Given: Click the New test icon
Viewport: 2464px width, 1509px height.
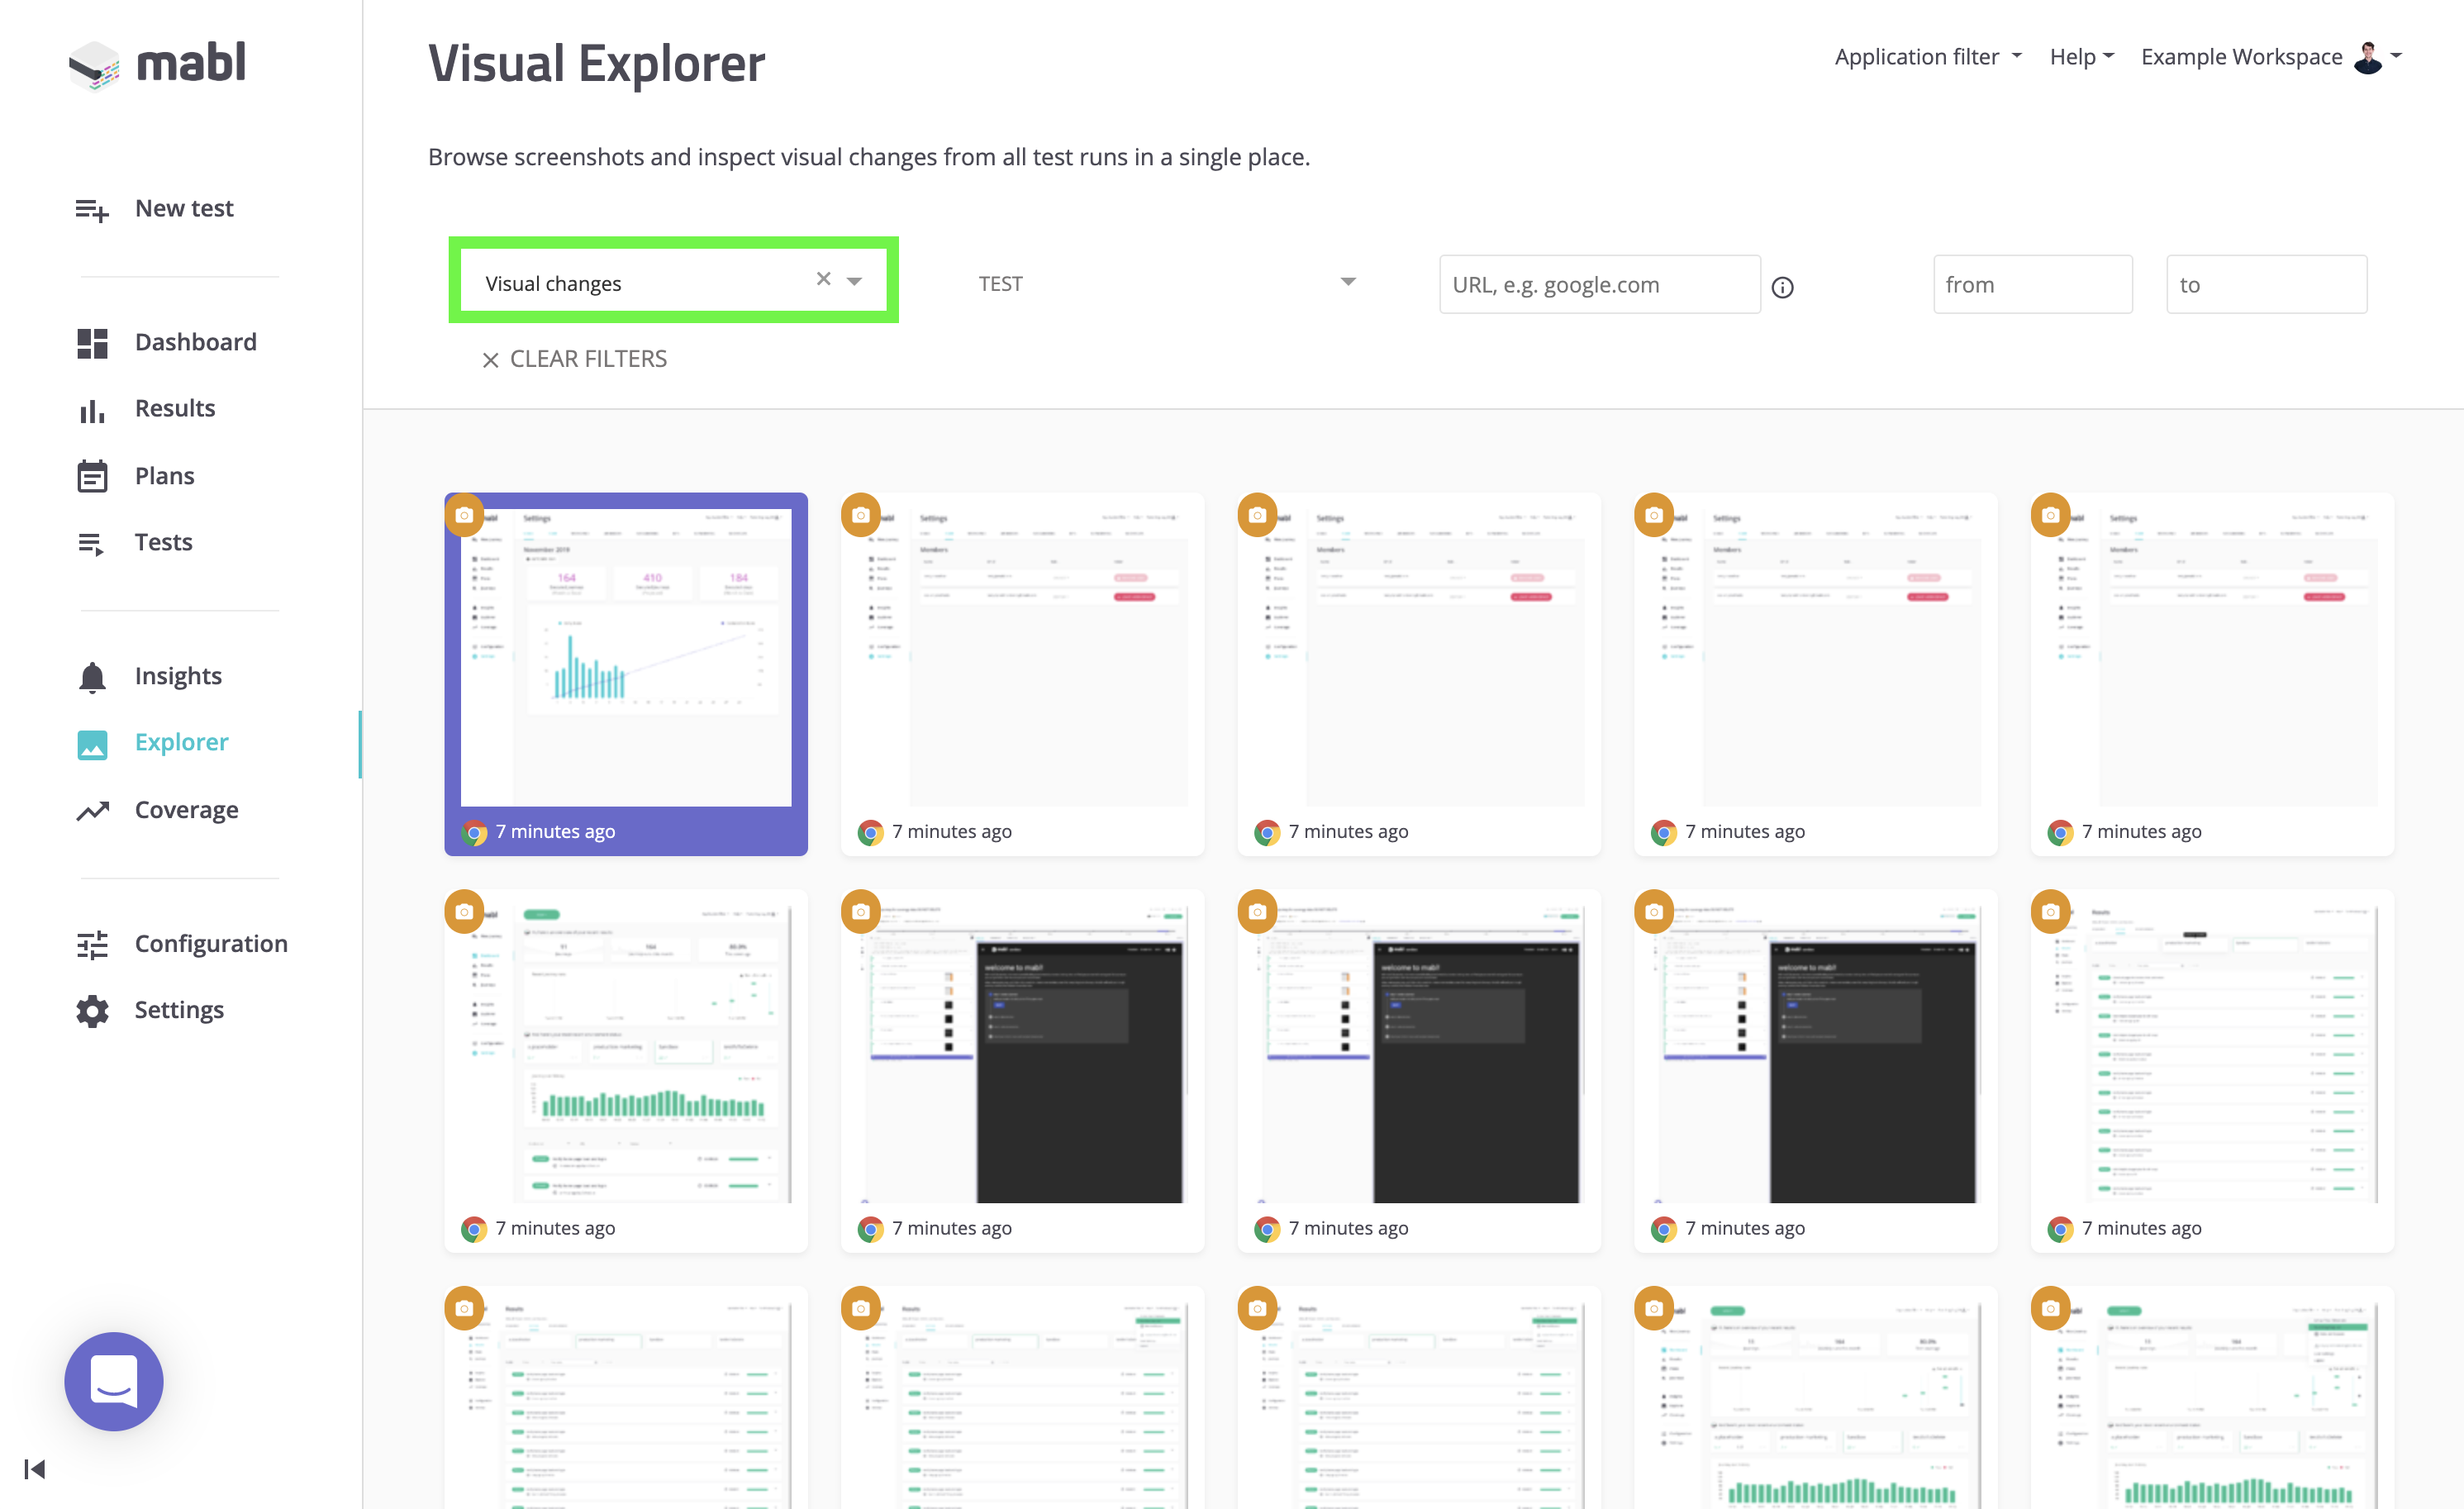Looking at the screenshot, I should point(91,209).
